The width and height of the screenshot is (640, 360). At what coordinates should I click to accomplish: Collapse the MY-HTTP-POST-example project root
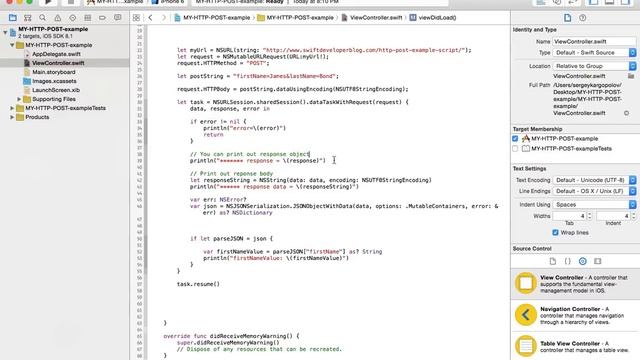tap(5, 32)
